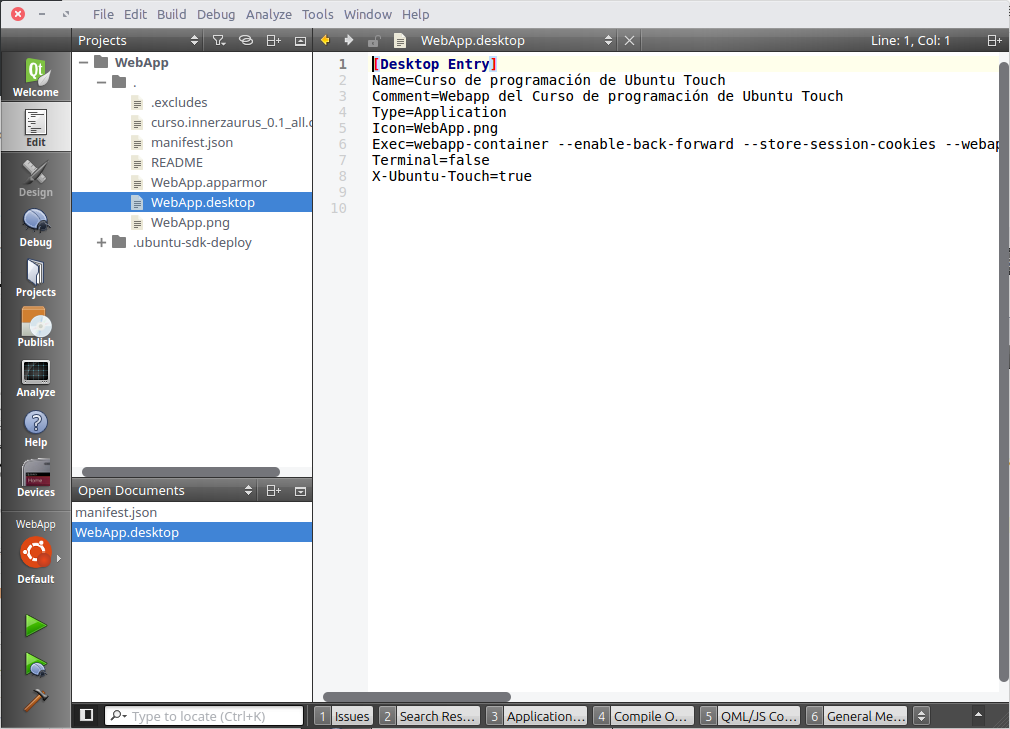Open the filter tree options in Projects panel
The height and width of the screenshot is (729, 1010).
[219, 41]
